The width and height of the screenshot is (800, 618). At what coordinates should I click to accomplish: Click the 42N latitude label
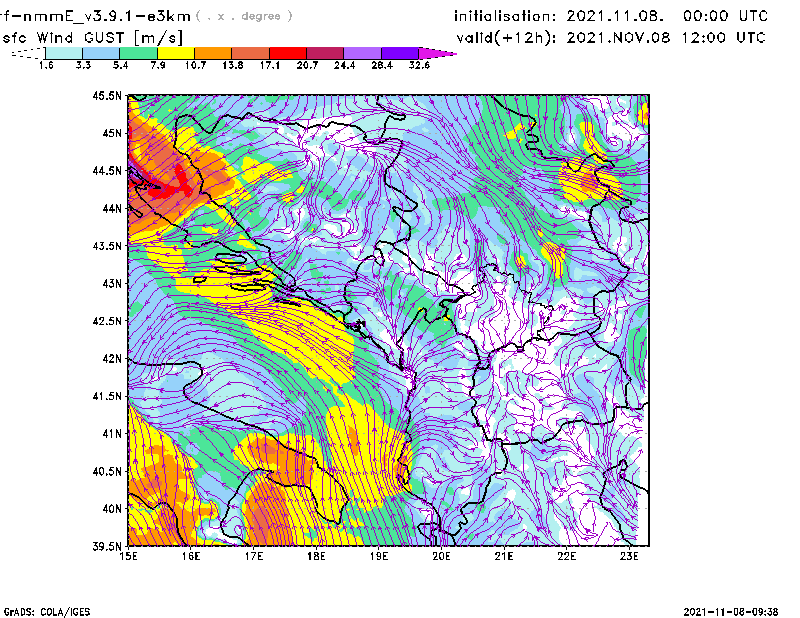tap(112, 359)
